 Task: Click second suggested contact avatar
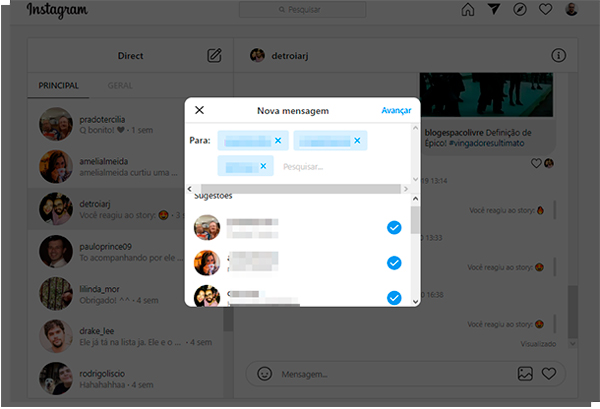click(x=207, y=263)
